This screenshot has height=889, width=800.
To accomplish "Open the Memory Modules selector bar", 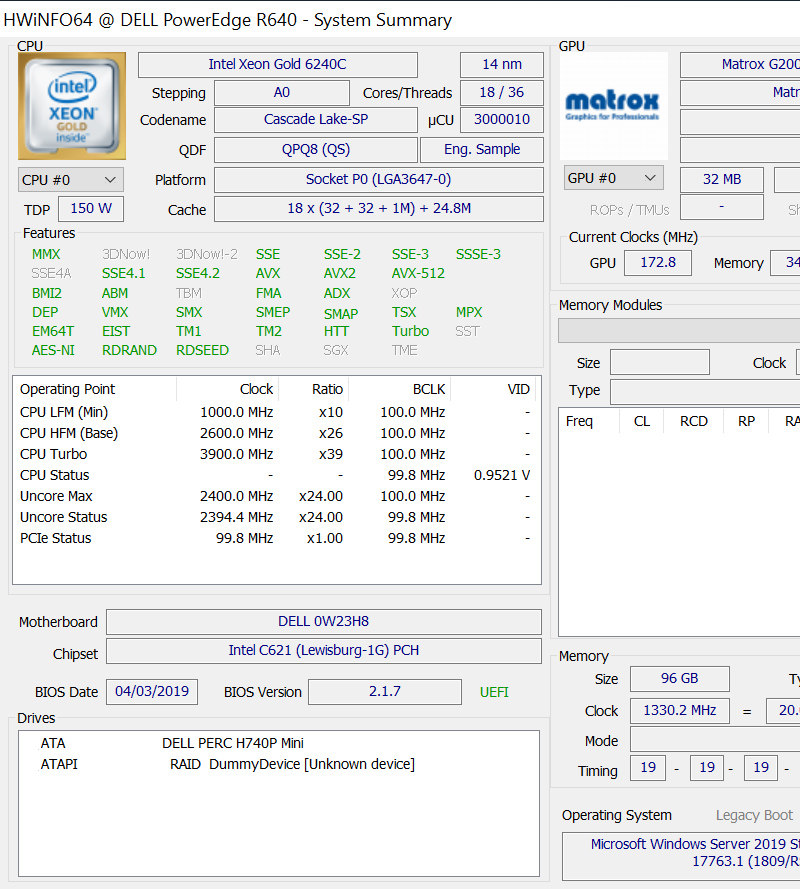I will coord(679,331).
